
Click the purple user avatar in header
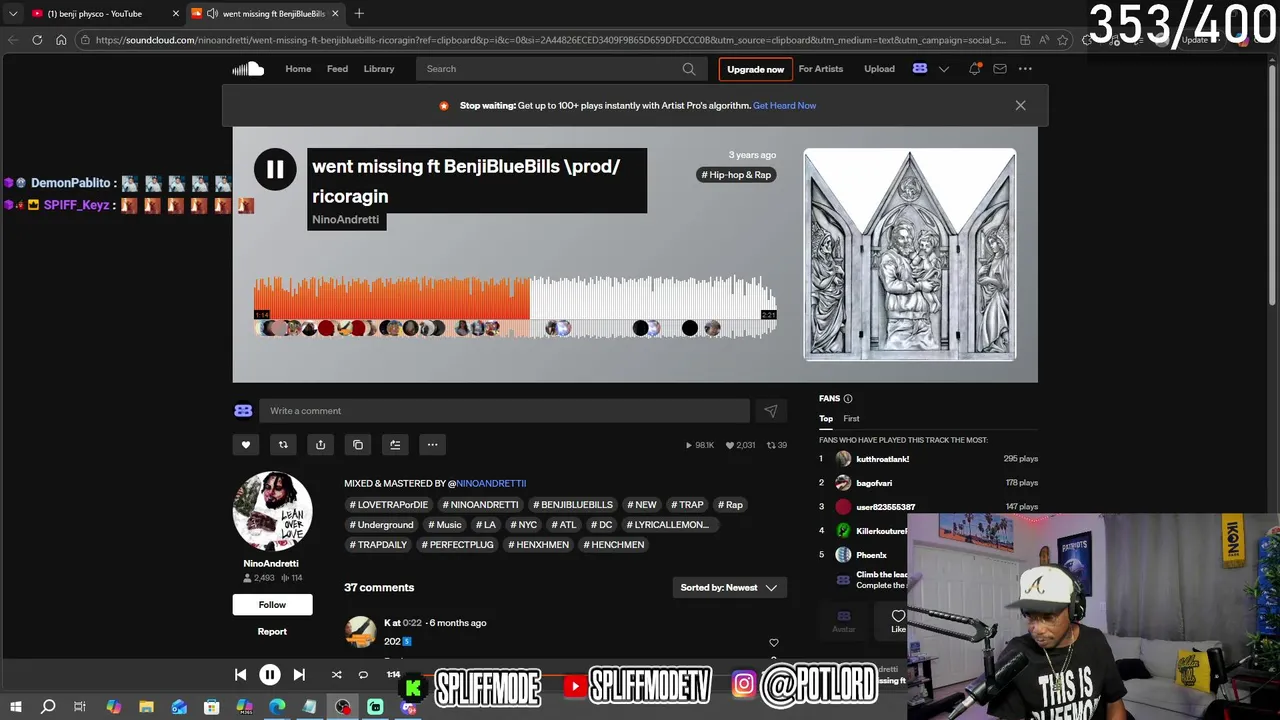click(920, 69)
